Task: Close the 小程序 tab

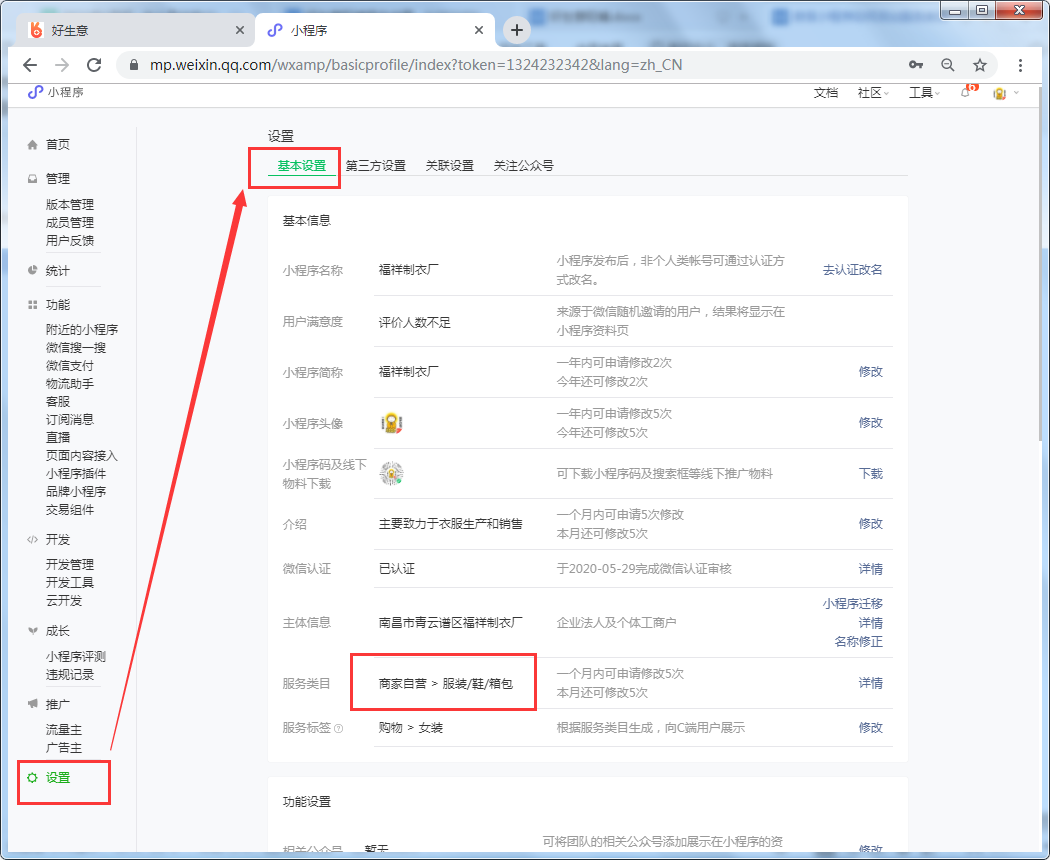Action: coord(479,30)
